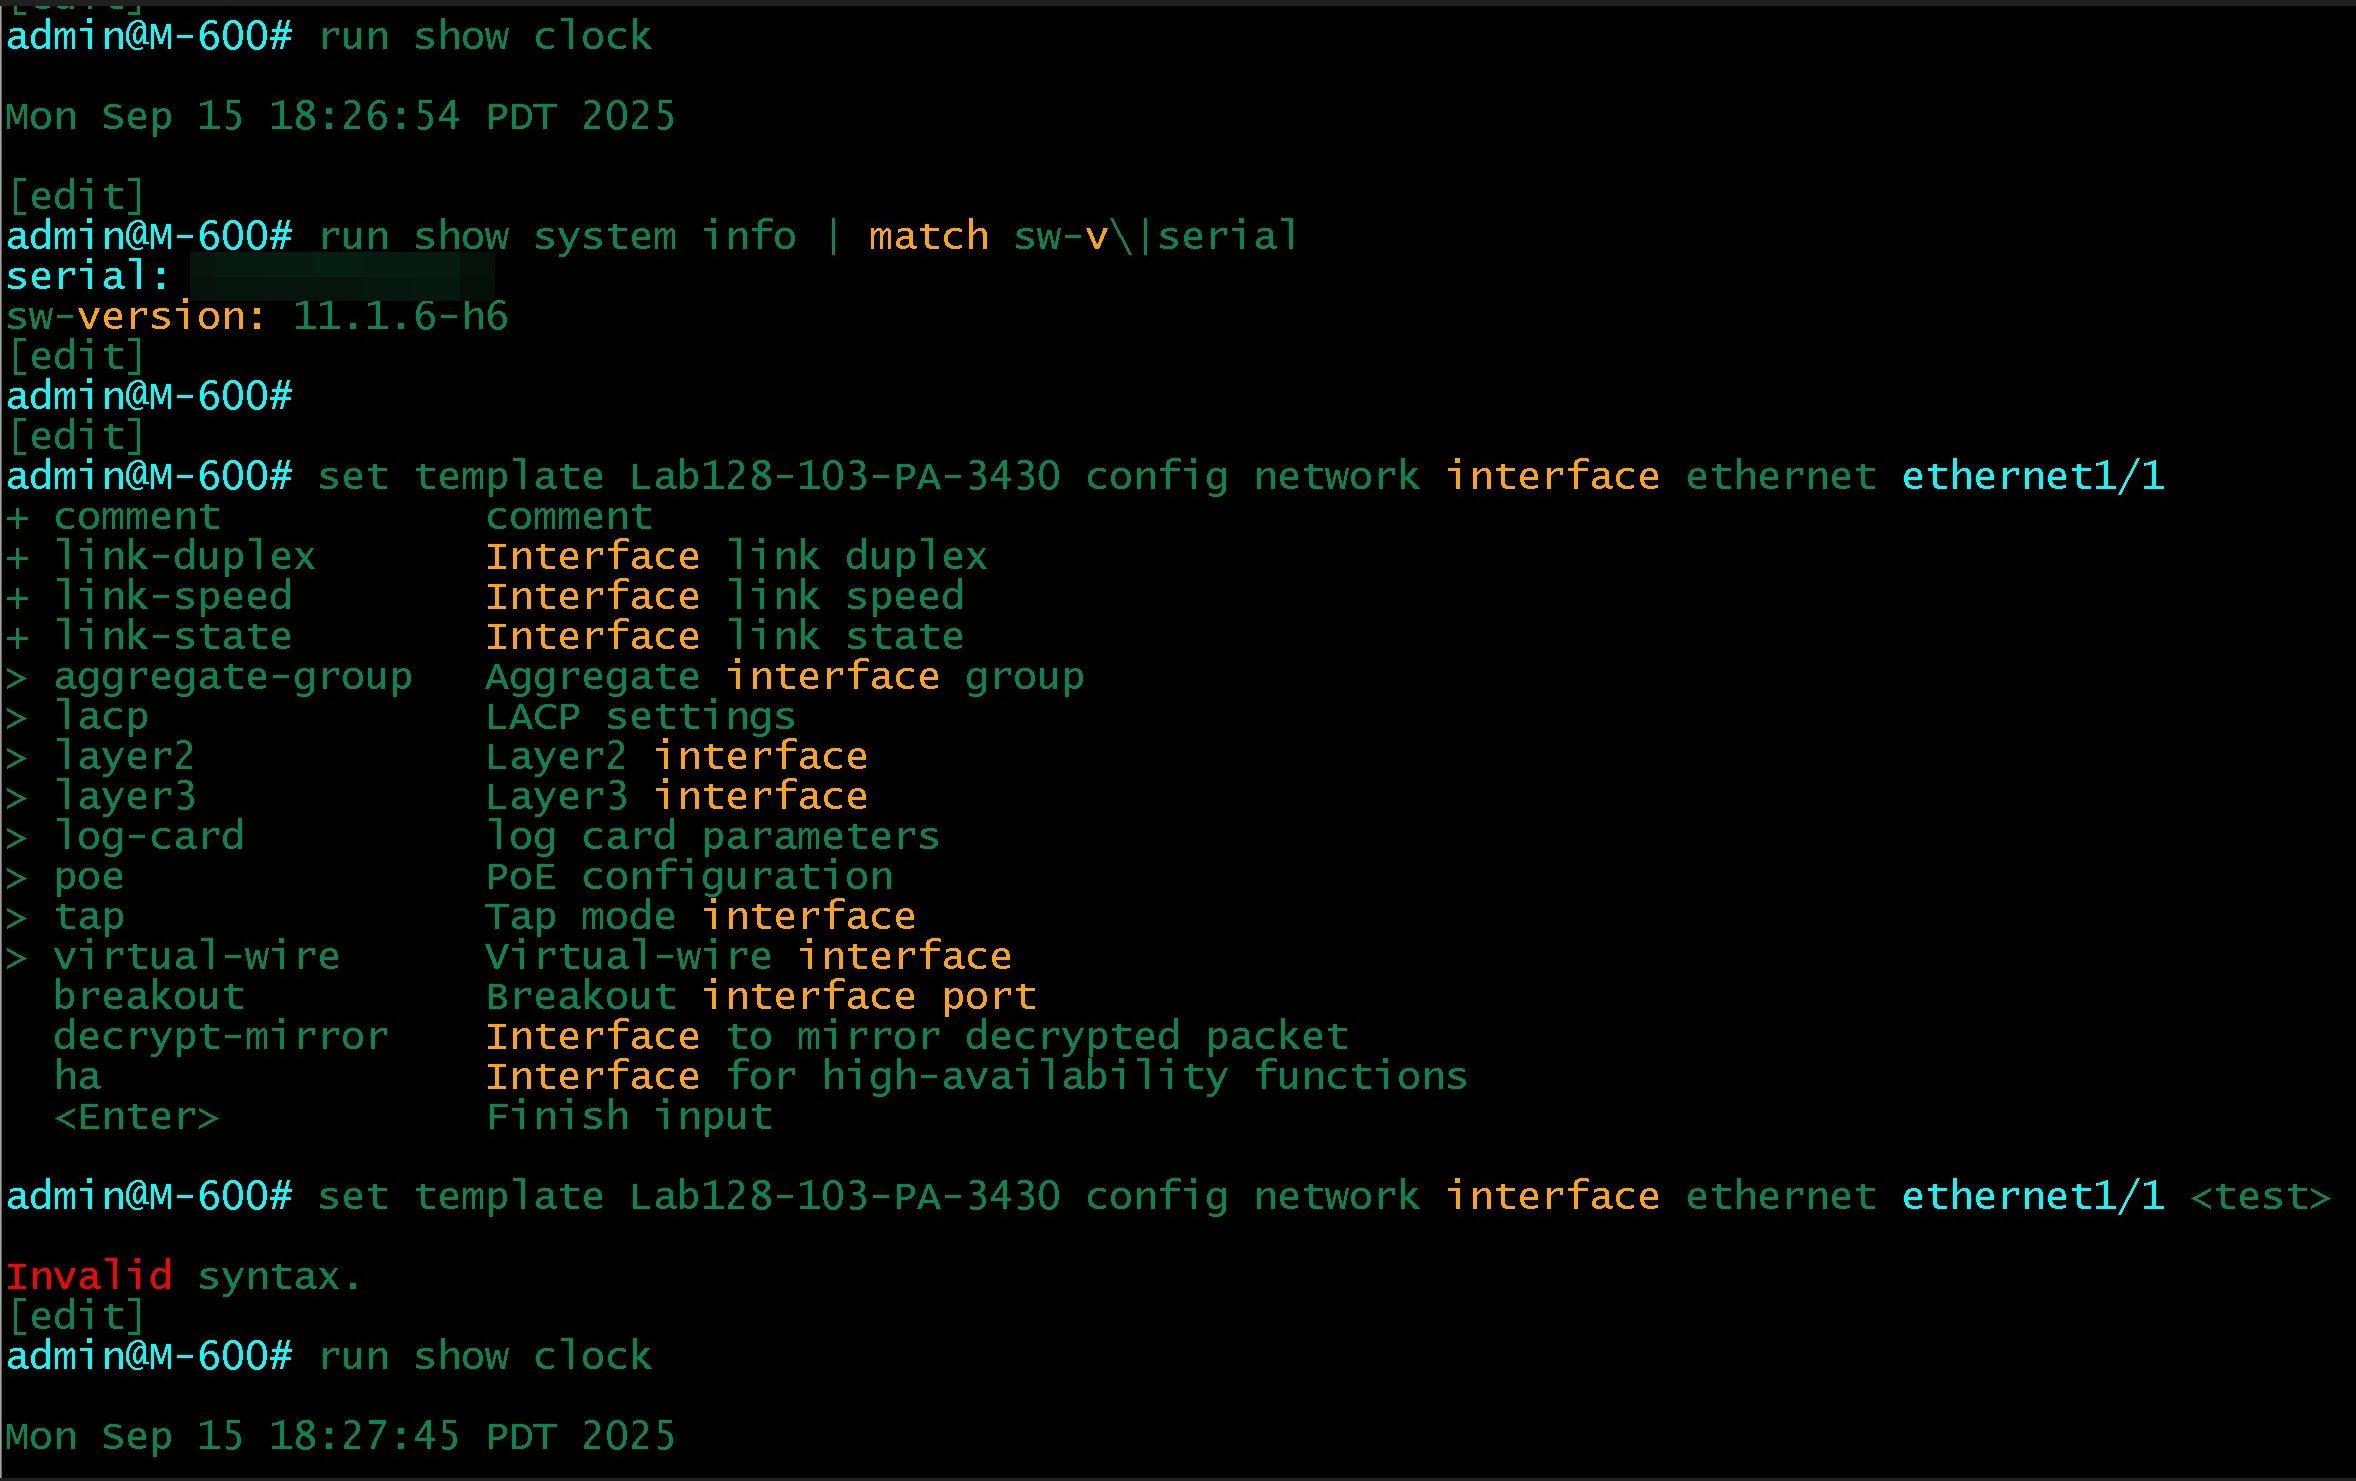The image size is (2356, 1481).
Task: Select the lacp completion option
Action: click(x=101, y=717)
